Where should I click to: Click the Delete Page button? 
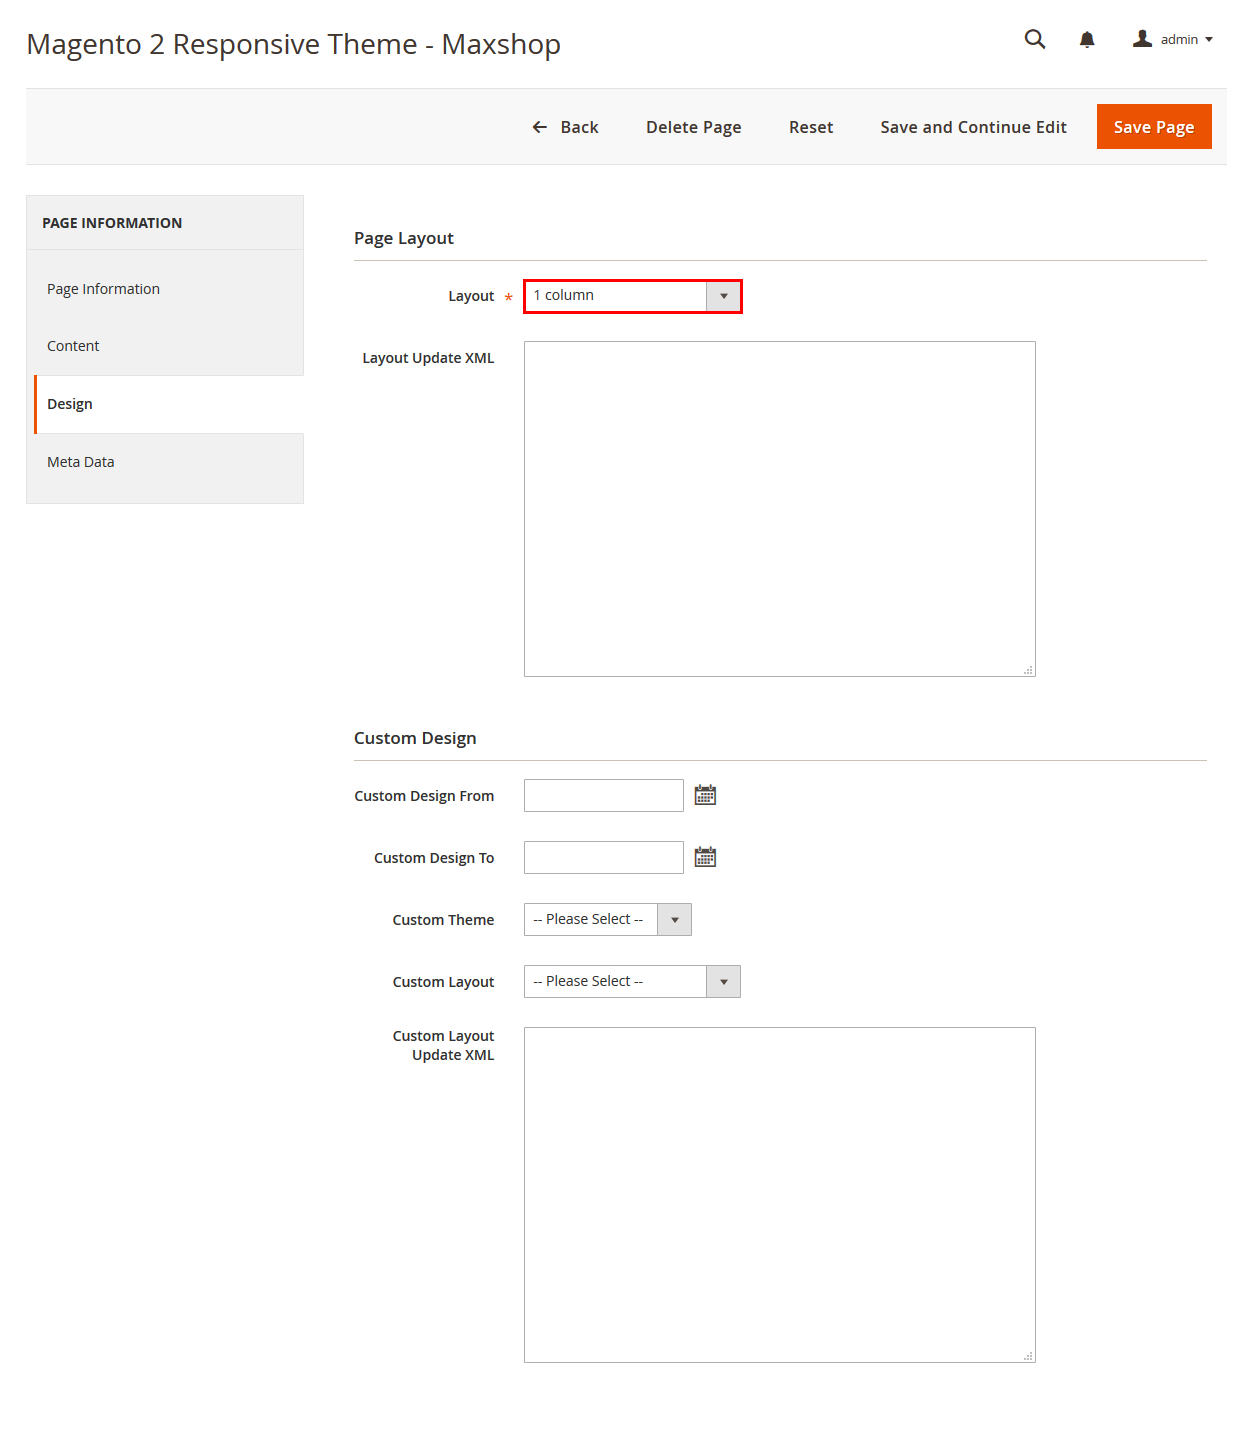[x=693, y=127]
